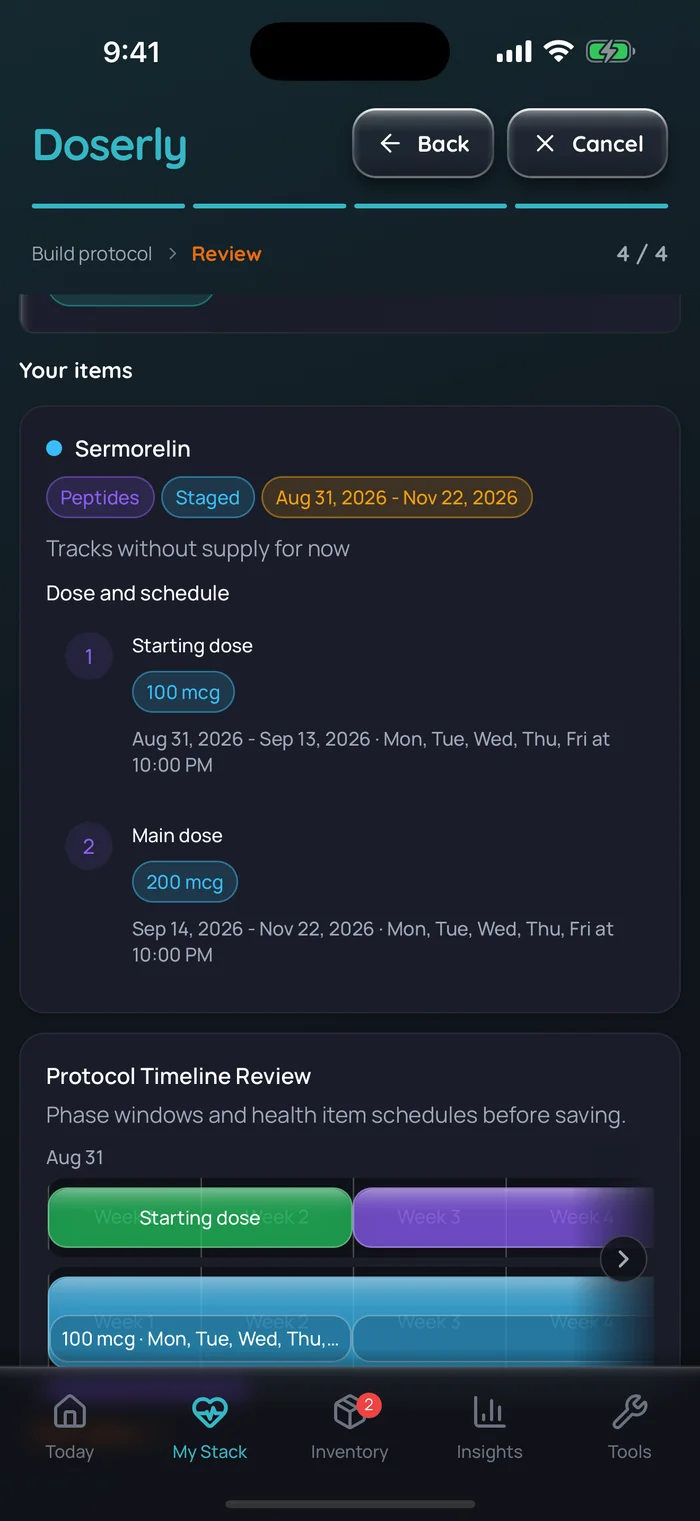This screenshot has width=700, height=1521.
Task: Tap the step 1 circle for Starting dose
Action: click(x=89, y=656)
